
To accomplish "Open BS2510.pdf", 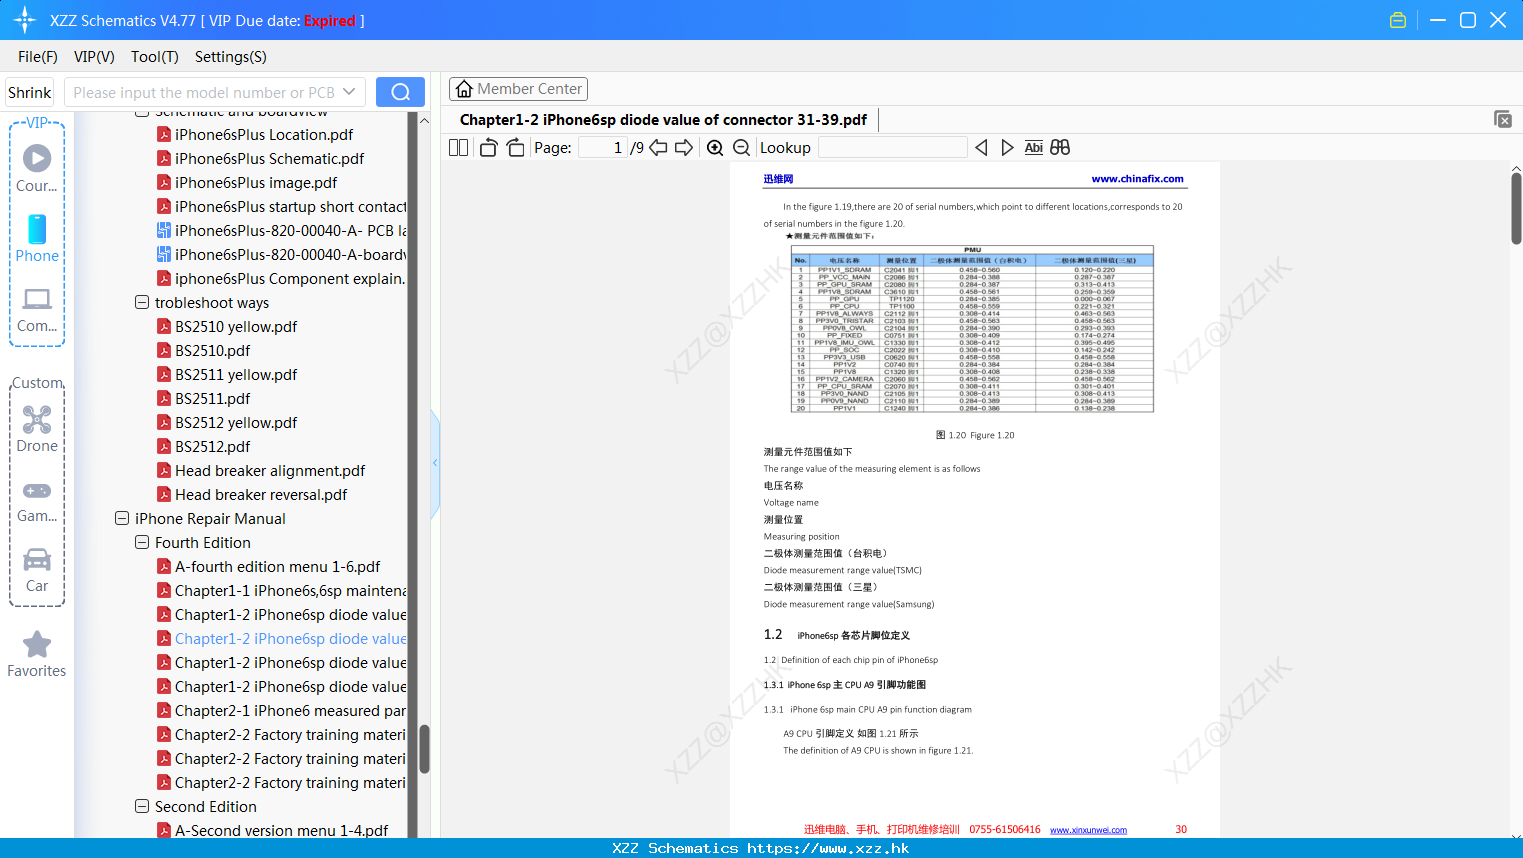I will tap(212, 350).
